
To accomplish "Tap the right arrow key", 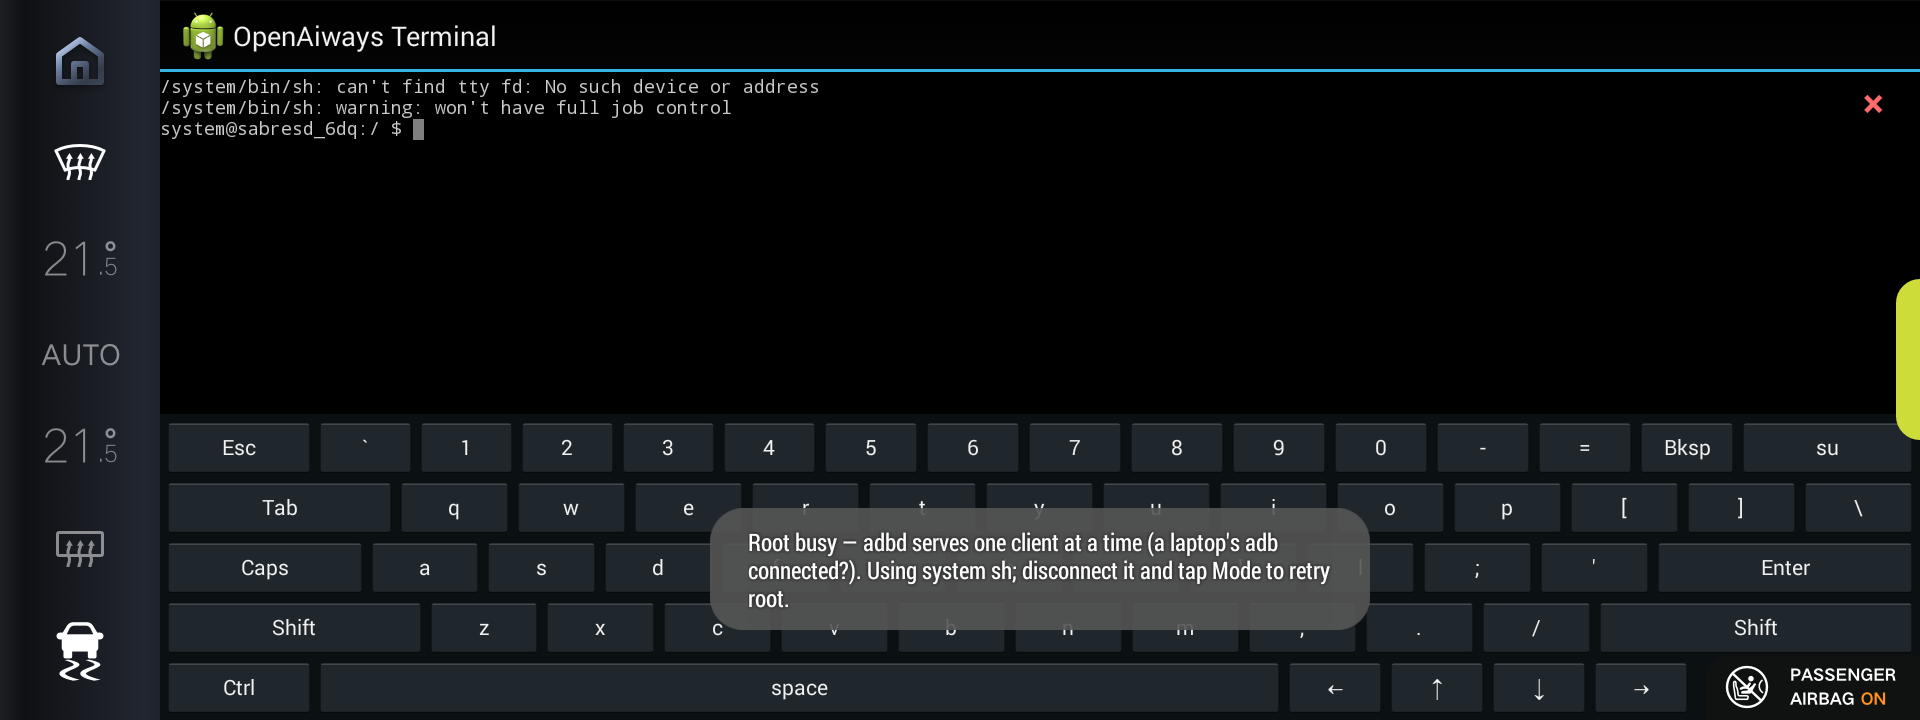I will 1641,688.
